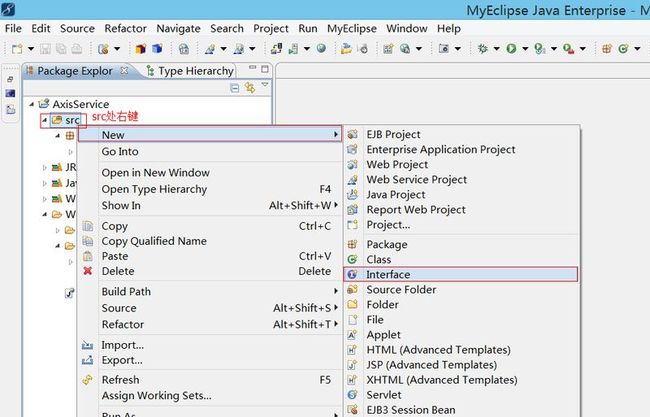Maximize the Package Explorer panel

pos(265,69)
